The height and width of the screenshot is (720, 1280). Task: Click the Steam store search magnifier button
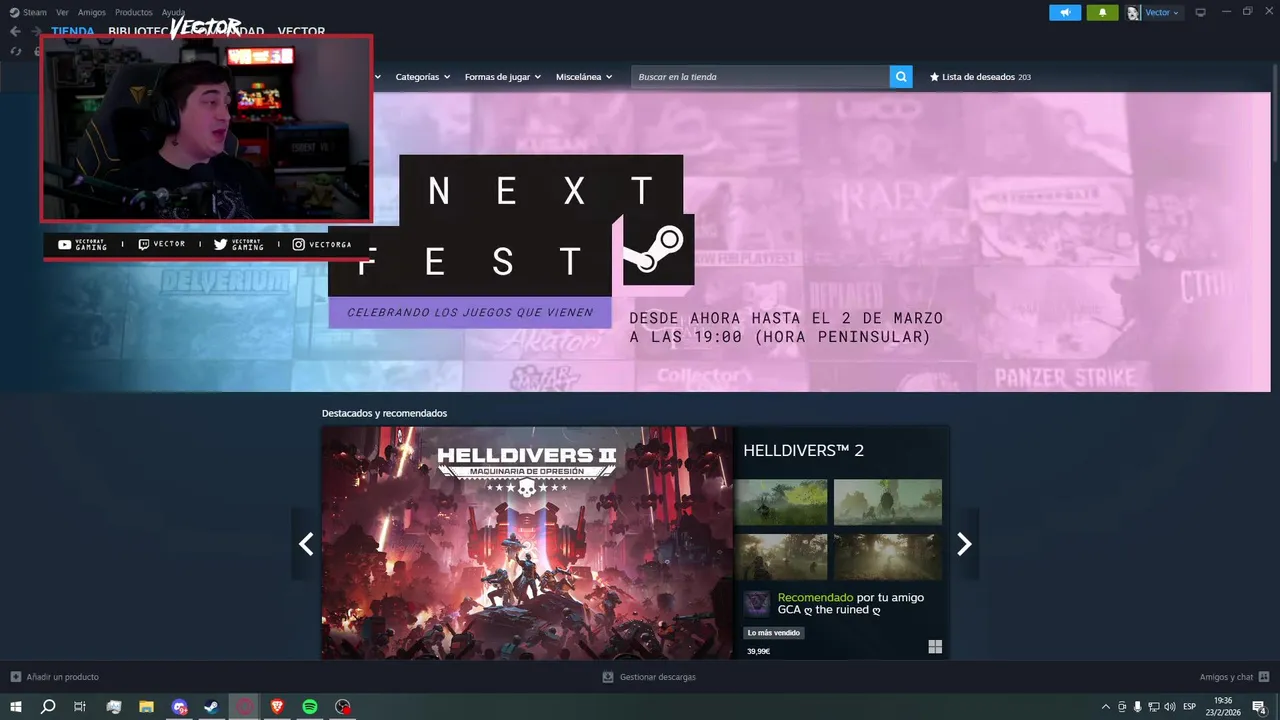point(901,77)
